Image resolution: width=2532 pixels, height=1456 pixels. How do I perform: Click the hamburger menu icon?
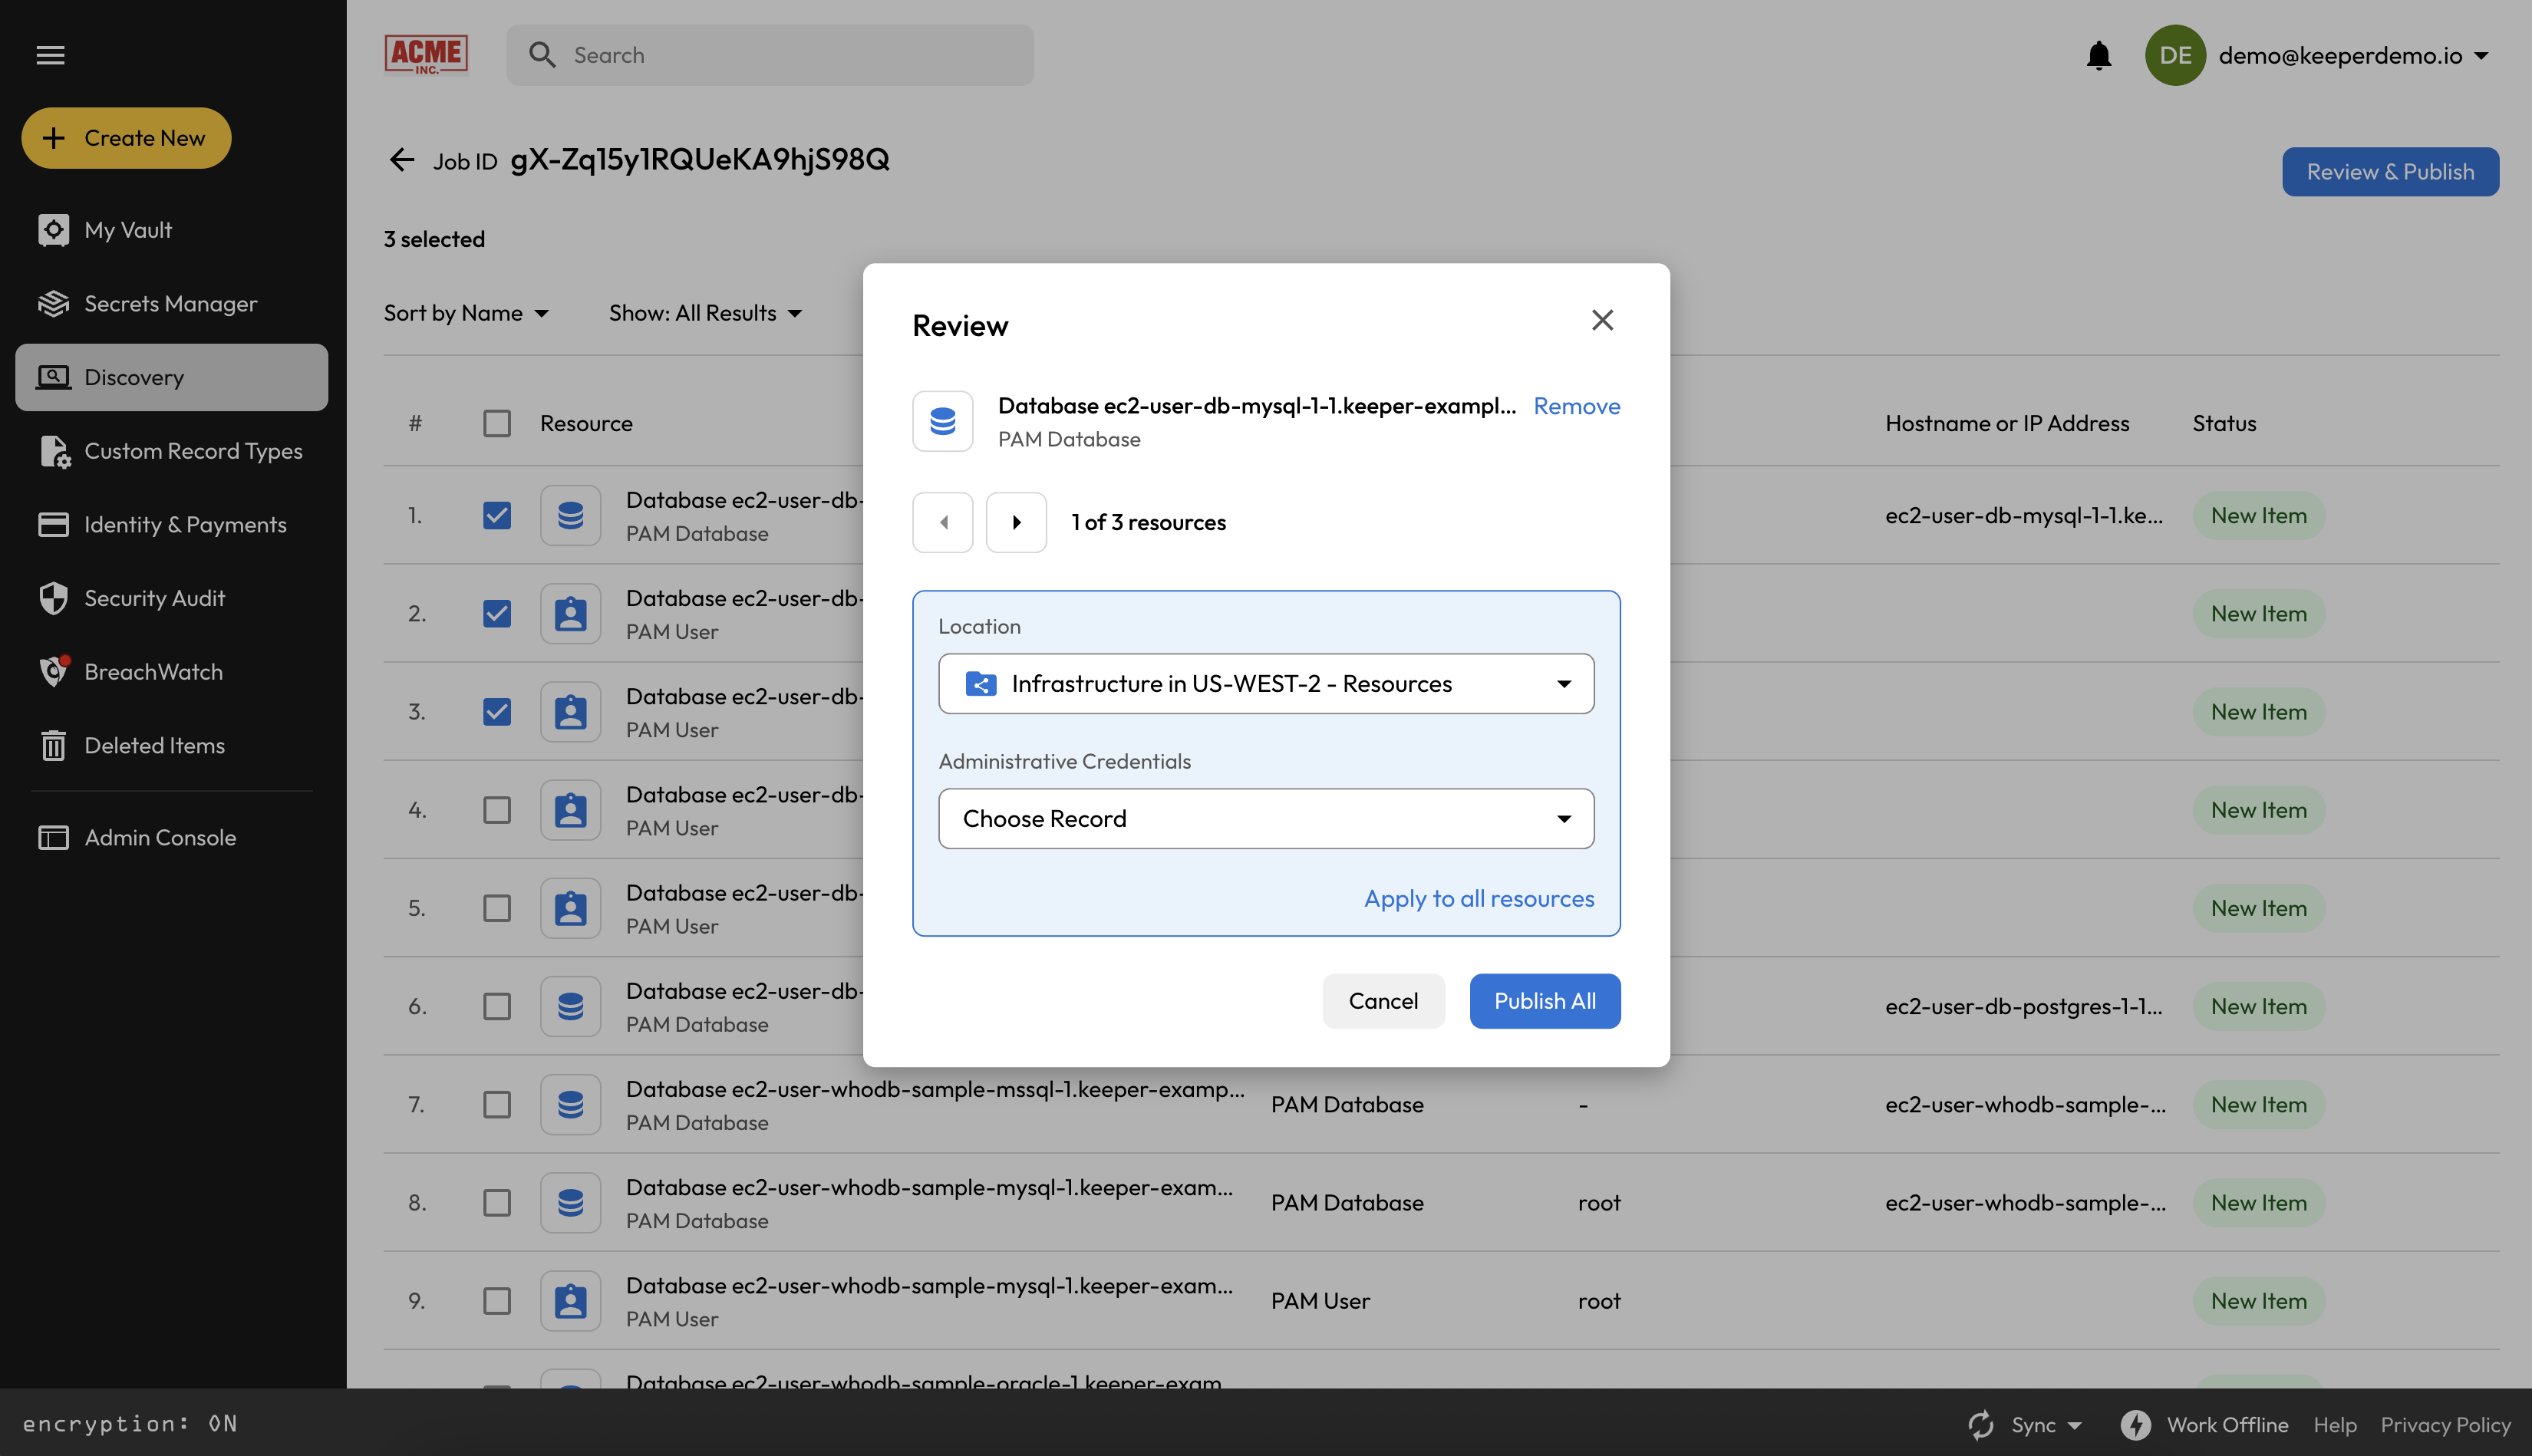pyautogui.click(x=50, y=55)
